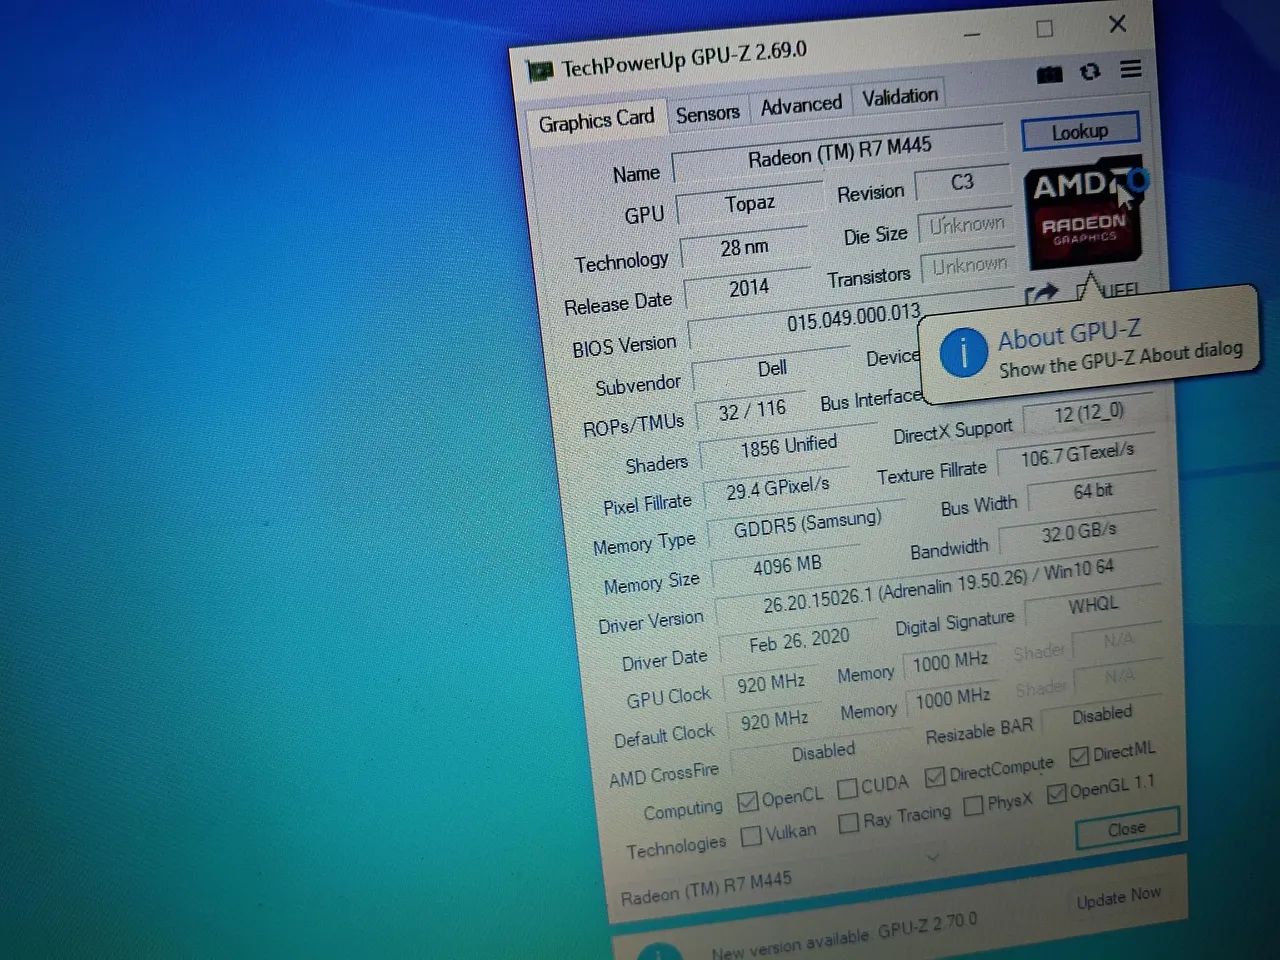Screen dimensions: 1280x960
Task: Click the Digital Signature value WHQL
Action: [x=1093, y=606]
